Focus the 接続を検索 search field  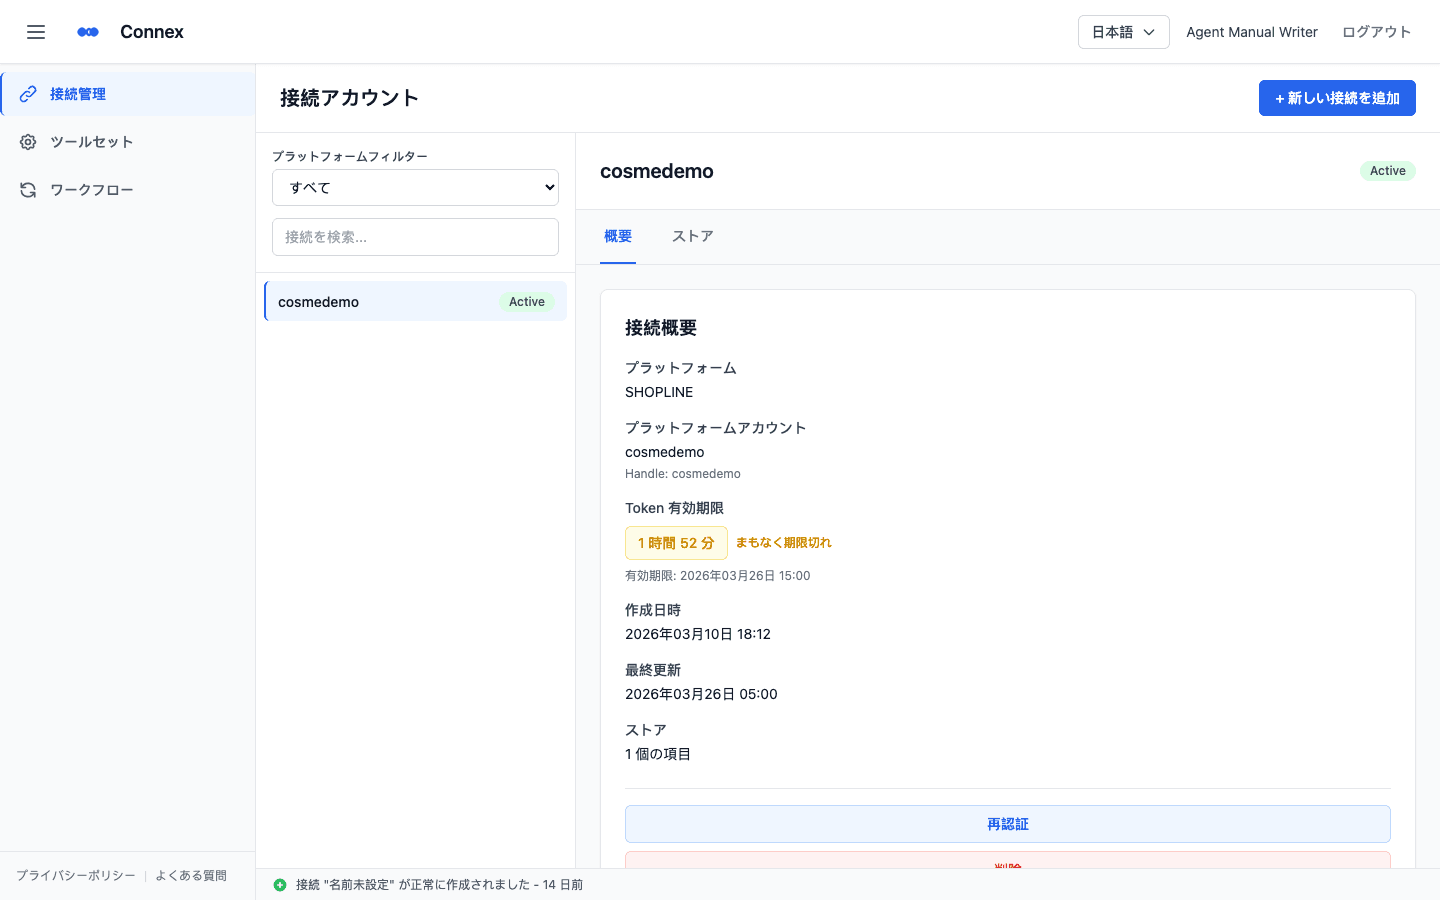pyautogui.click(x=415, y=237)
